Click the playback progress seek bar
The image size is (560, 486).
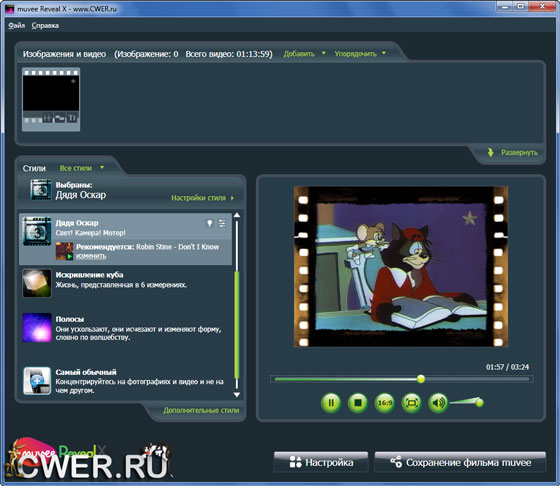pyautogui.click(x=402, y=379)
